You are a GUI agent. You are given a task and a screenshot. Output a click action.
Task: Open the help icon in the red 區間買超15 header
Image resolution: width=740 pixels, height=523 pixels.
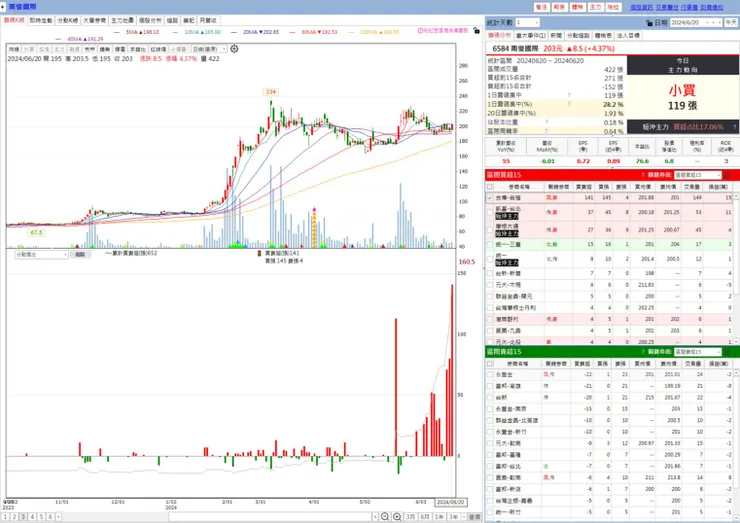643,175
